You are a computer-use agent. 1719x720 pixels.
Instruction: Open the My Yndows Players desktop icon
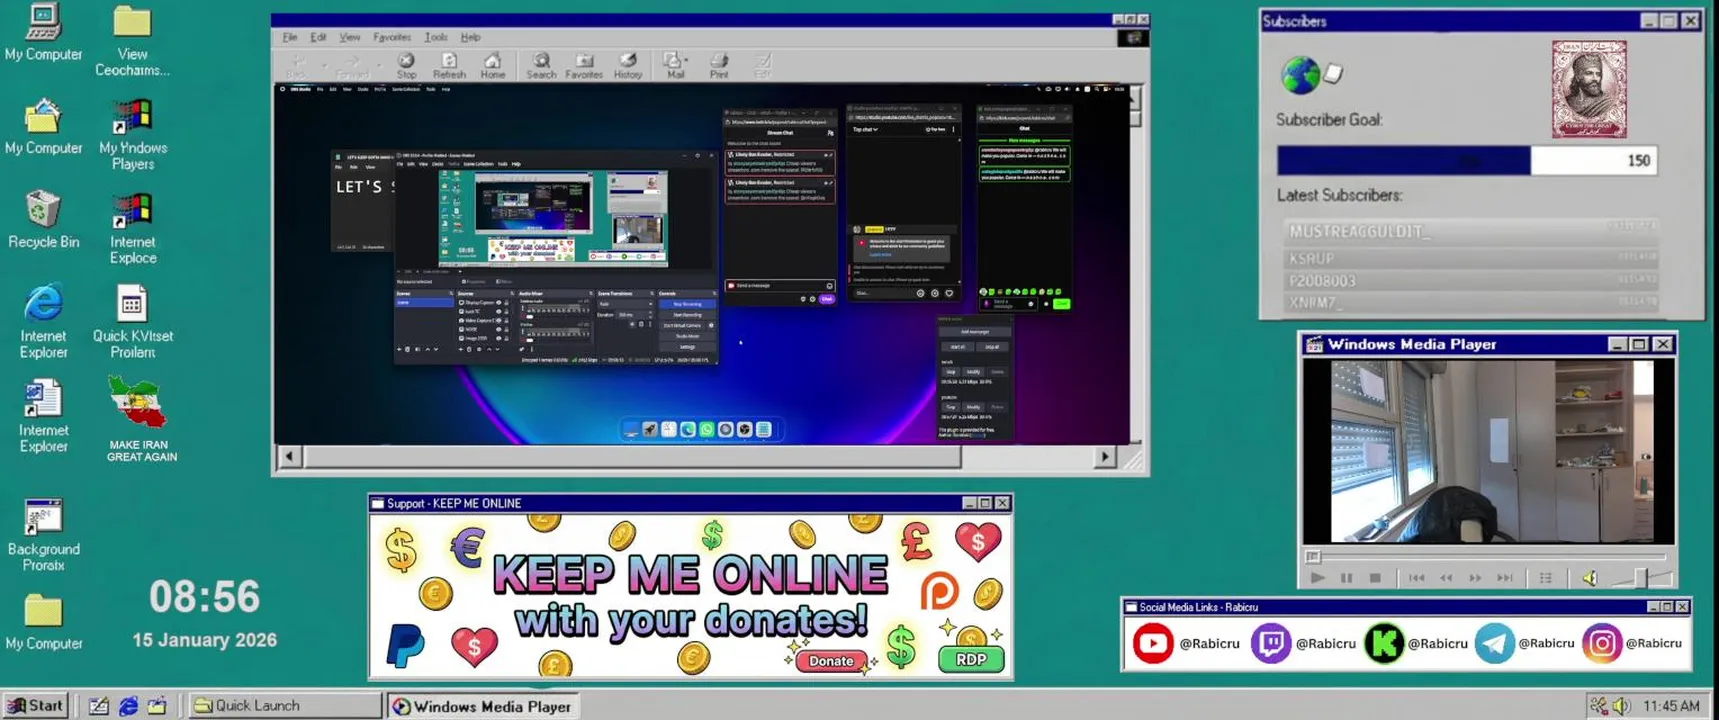click(132, 135)
